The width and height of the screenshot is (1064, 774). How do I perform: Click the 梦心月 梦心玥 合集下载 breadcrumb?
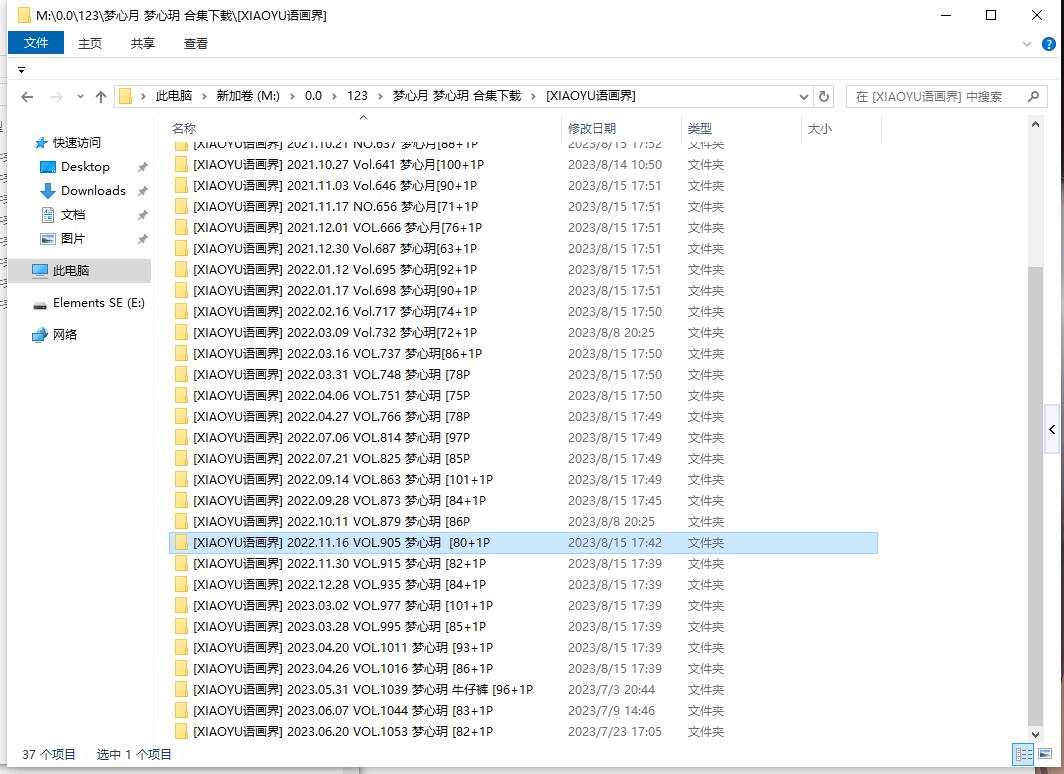tap(457, 96)
